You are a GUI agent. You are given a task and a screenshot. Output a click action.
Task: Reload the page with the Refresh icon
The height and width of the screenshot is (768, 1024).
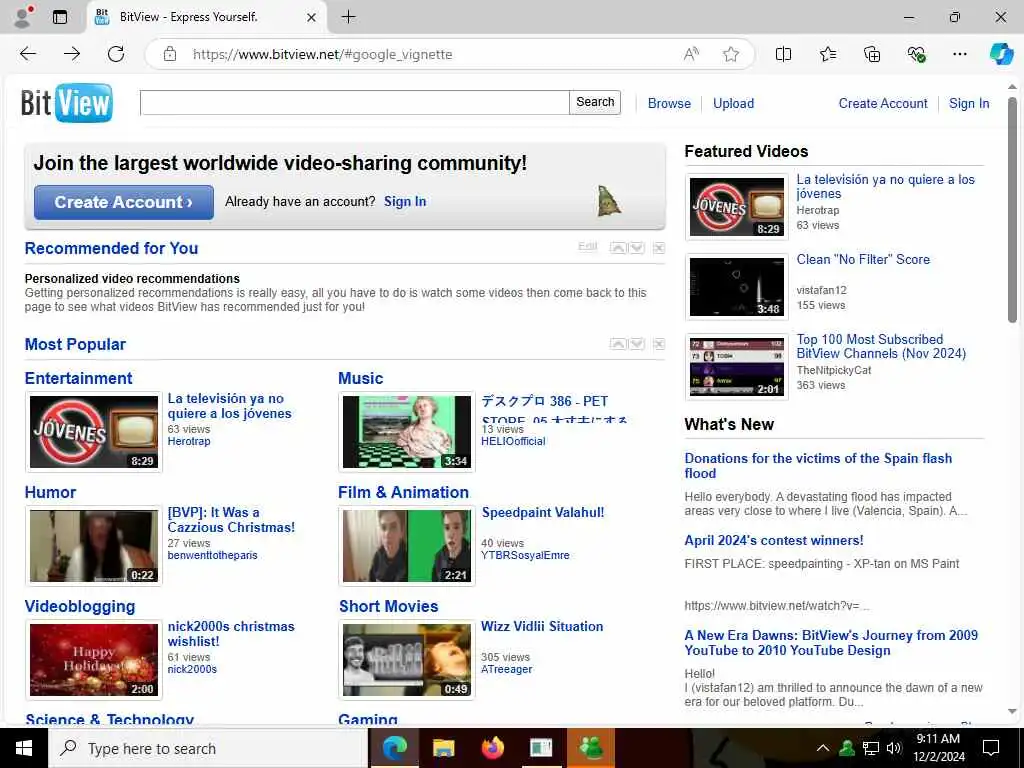[116, 54]
